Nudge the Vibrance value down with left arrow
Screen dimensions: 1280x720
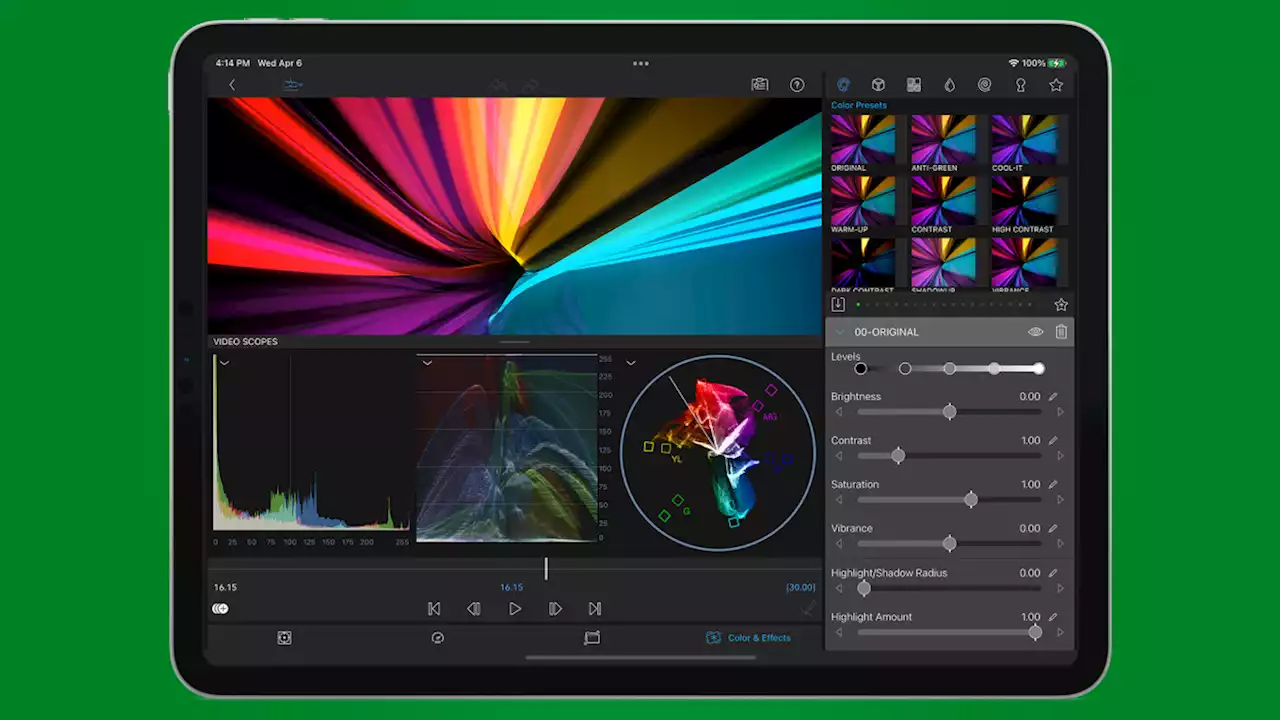pos(839,544)
